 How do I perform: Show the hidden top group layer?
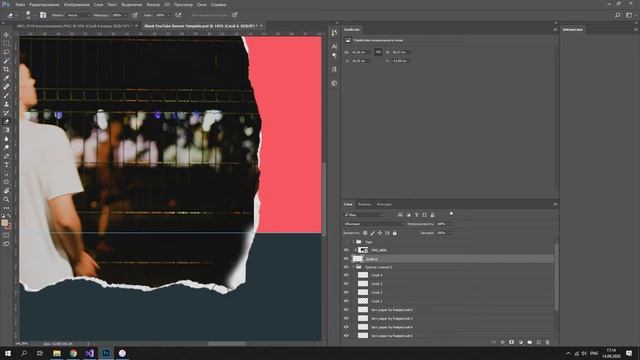pos(346,242)
